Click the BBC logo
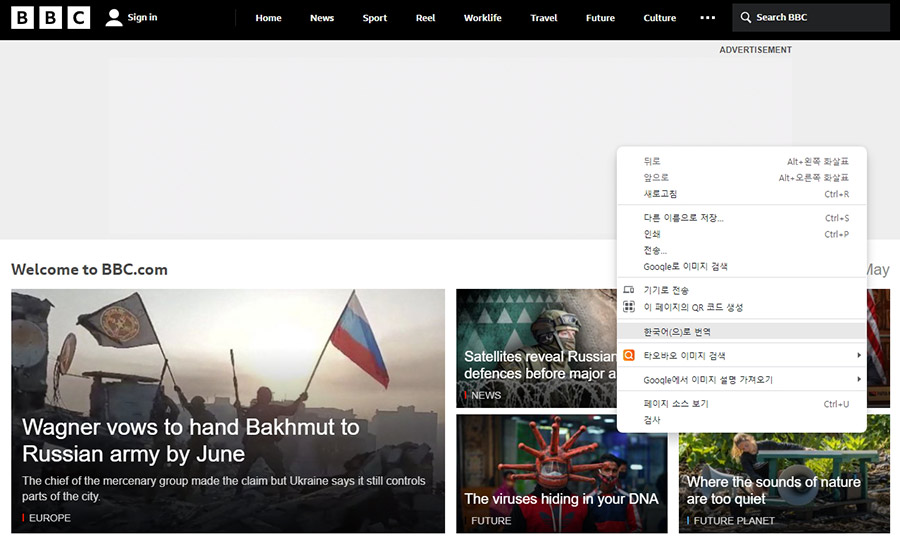Image resolution: width=900 pixels, height=551 pixels. point(51,18)
